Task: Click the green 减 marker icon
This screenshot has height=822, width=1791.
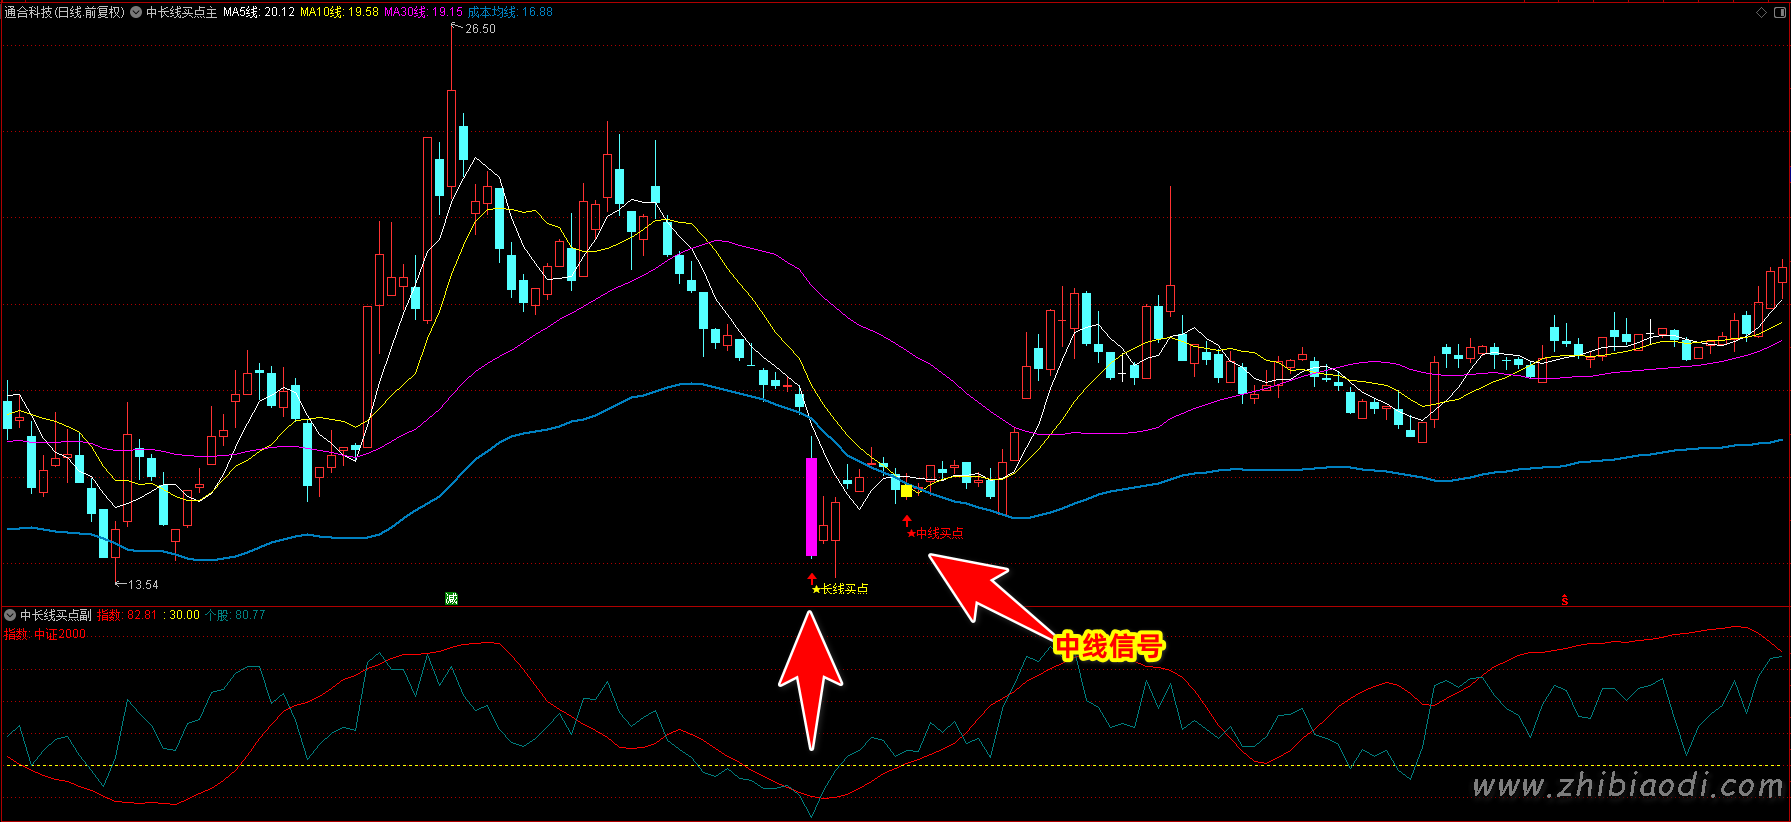Action: click(x=451, y=598)
